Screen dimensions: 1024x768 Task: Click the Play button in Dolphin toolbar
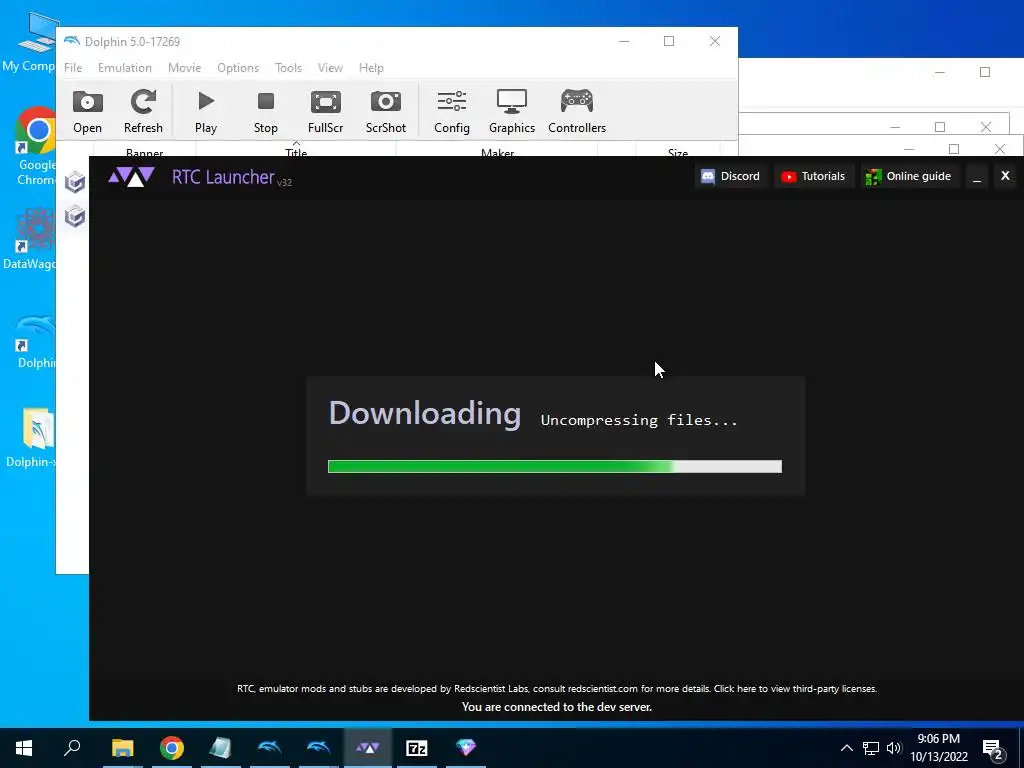coord(206,111)
